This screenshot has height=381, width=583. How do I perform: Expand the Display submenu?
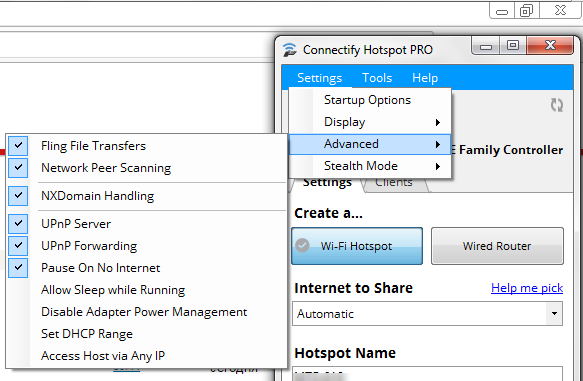click(x=370, y=122)
